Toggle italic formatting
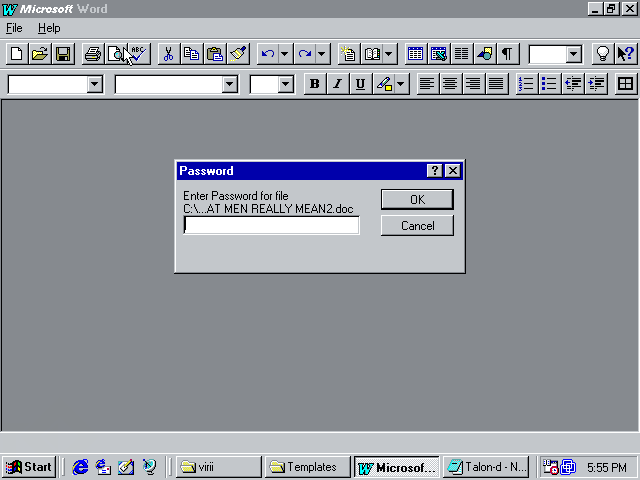Viewport: 640px width, 480px height. click(338, 84)
